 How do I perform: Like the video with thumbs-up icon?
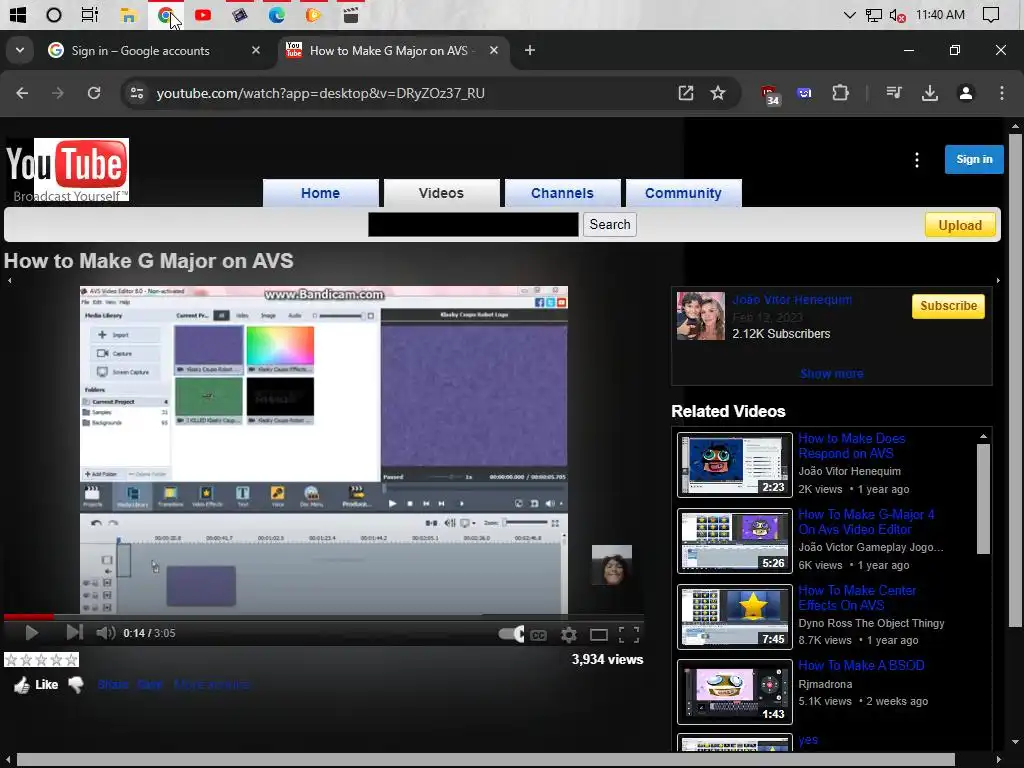pos(22,685)
